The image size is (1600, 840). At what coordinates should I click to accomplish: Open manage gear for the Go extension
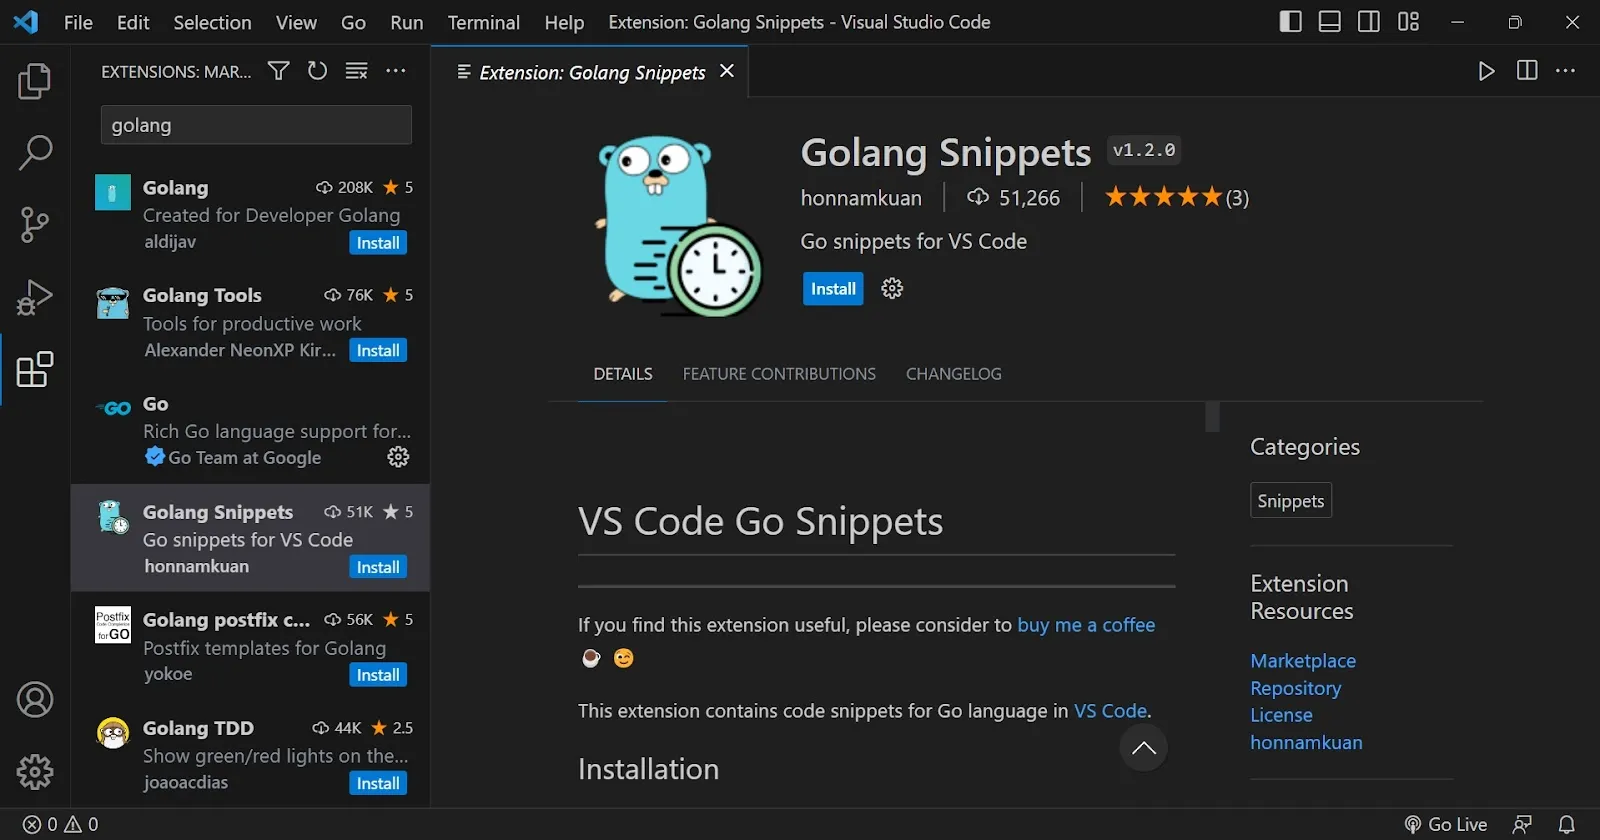(398, 457)
